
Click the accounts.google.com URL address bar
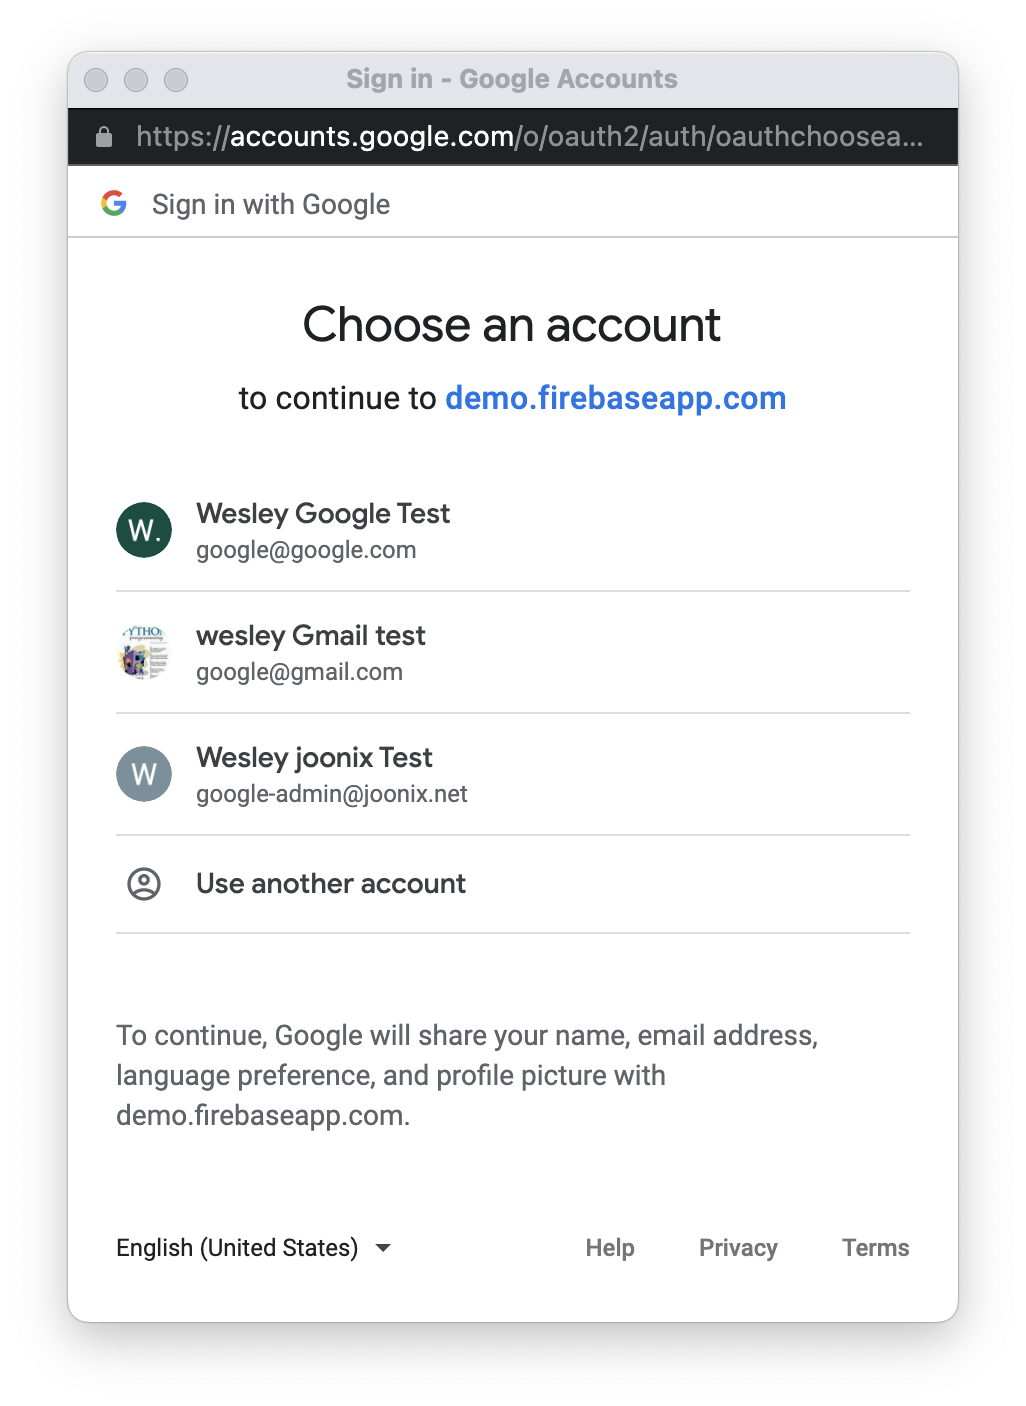click(x=529, y=137)
